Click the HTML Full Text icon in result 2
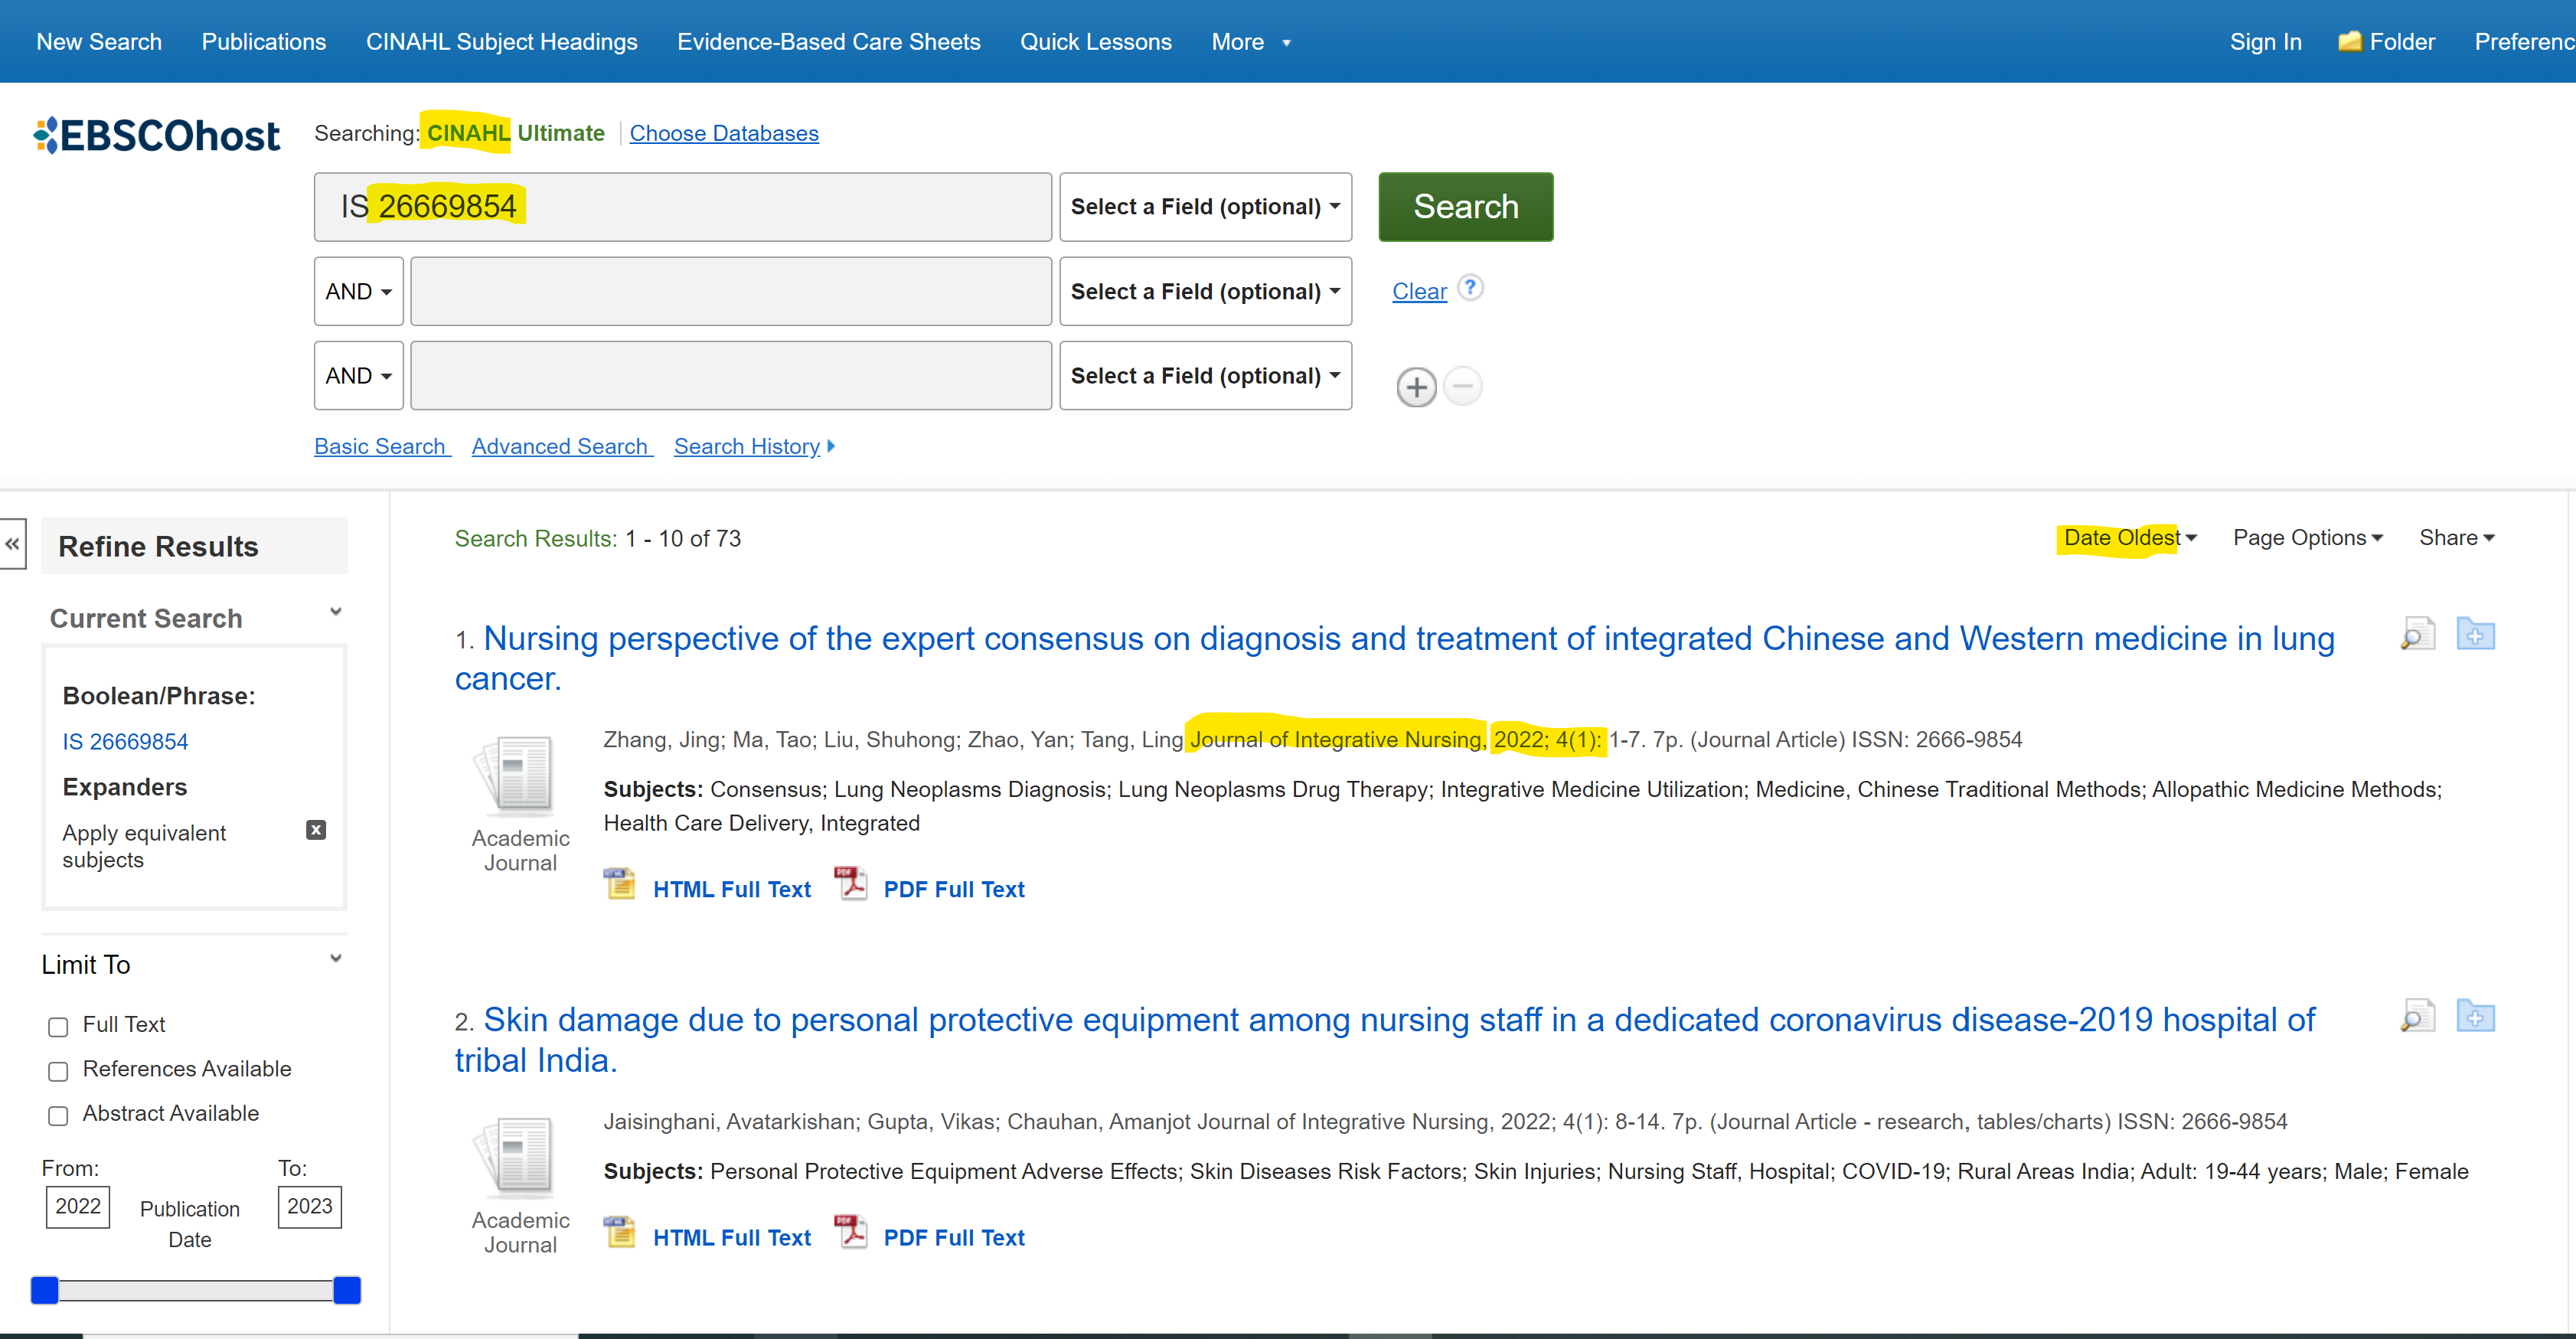 click(x=619, y=1233)
